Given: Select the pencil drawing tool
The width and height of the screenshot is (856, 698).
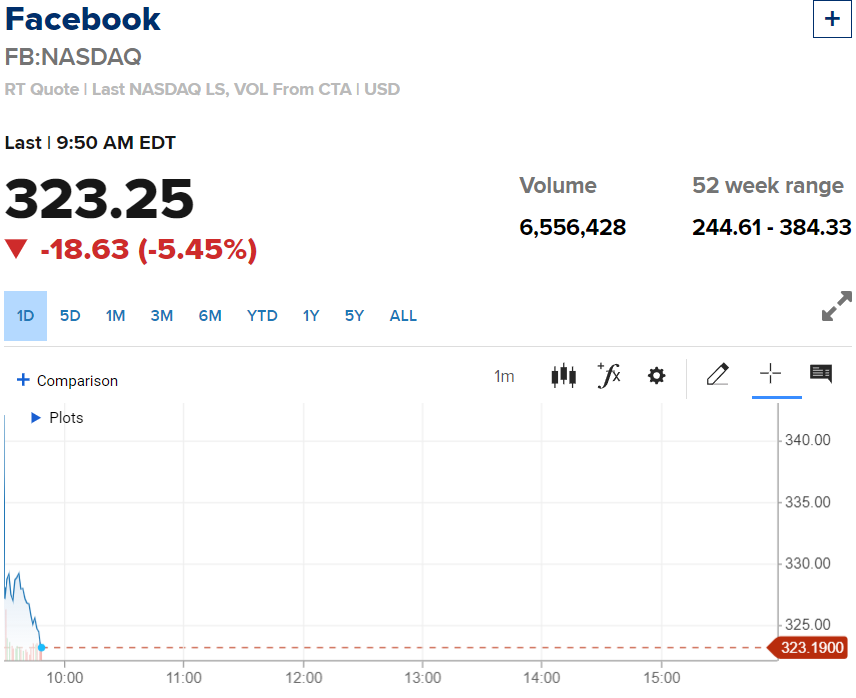Looking at the screenshot, I should coord(717,374).
